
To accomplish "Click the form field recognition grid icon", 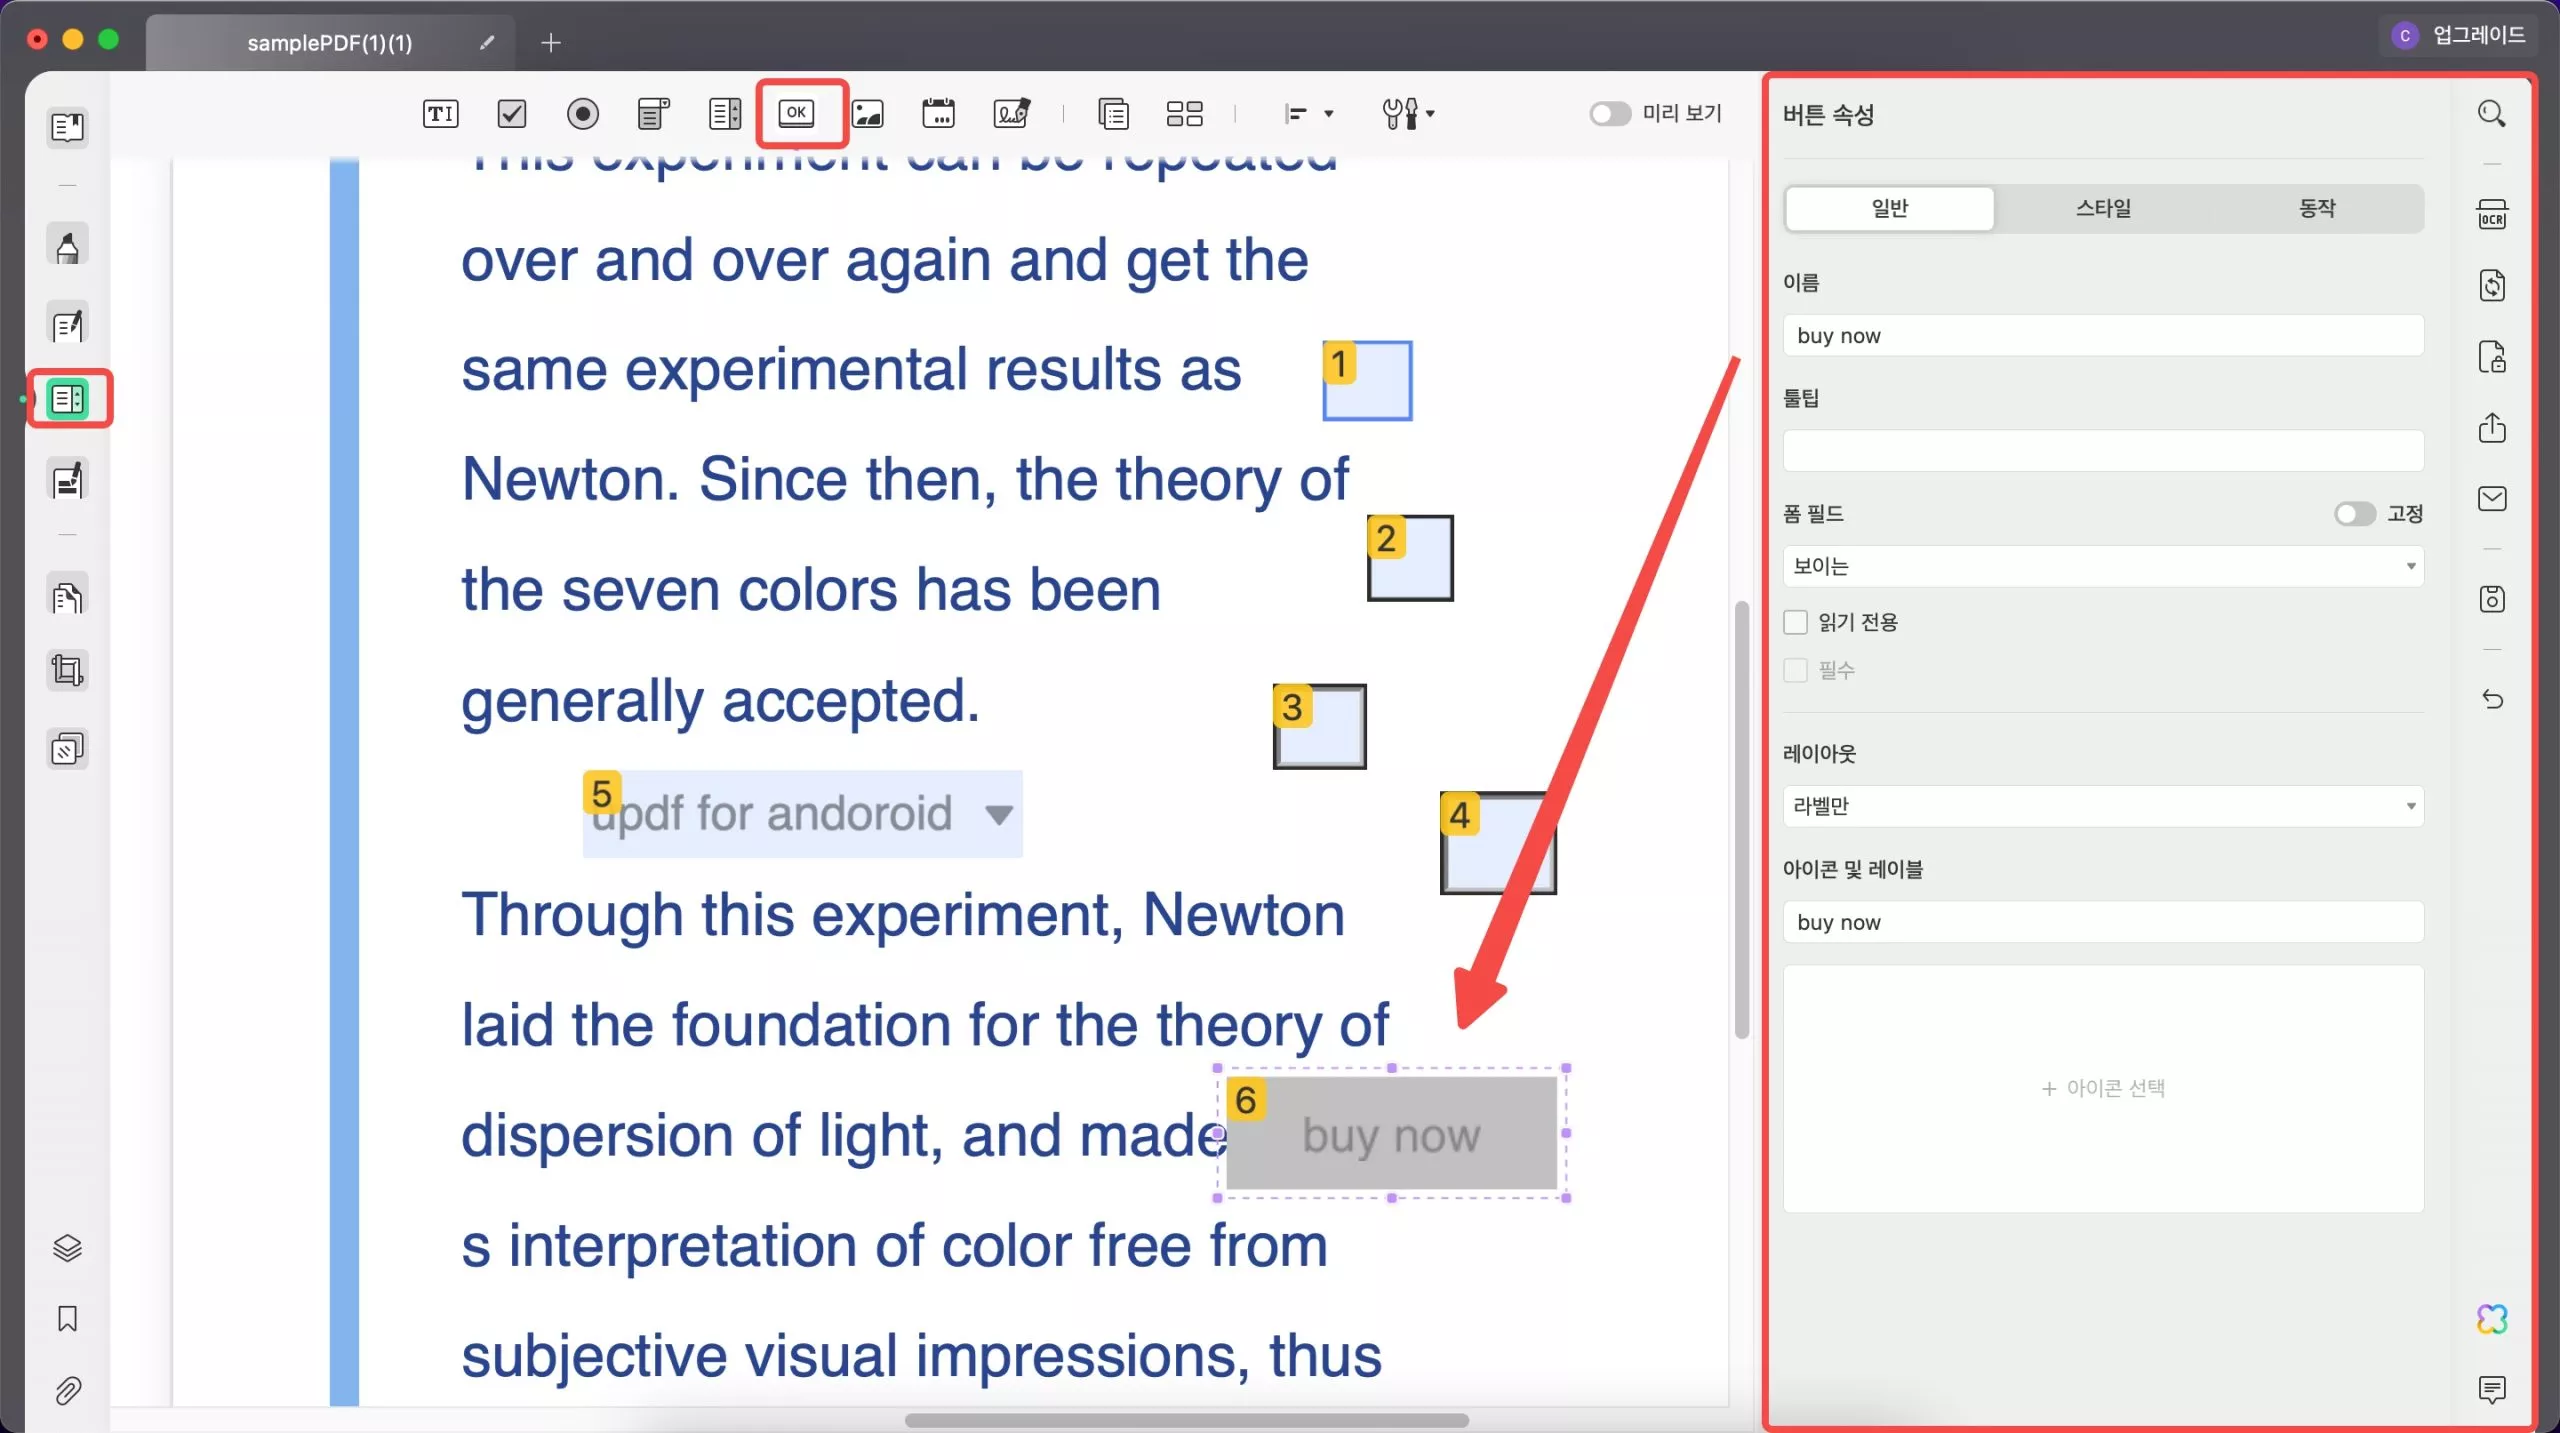I will coord(1185,113).
